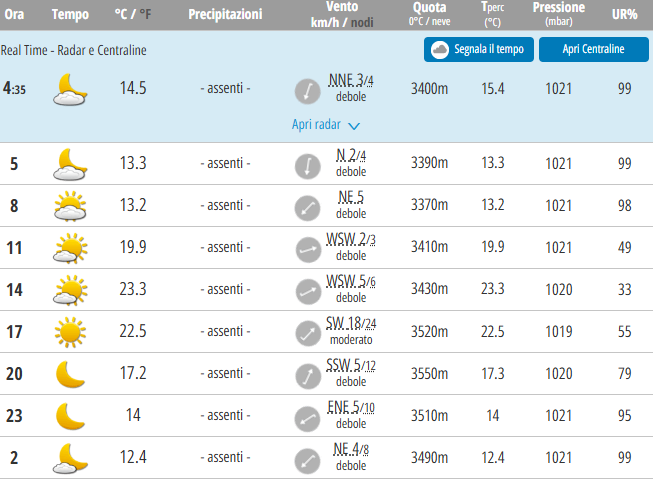The height and width of the screenshot is (480, 653).
Task: Switch temperature unit to °F
Action: point(147,15)
